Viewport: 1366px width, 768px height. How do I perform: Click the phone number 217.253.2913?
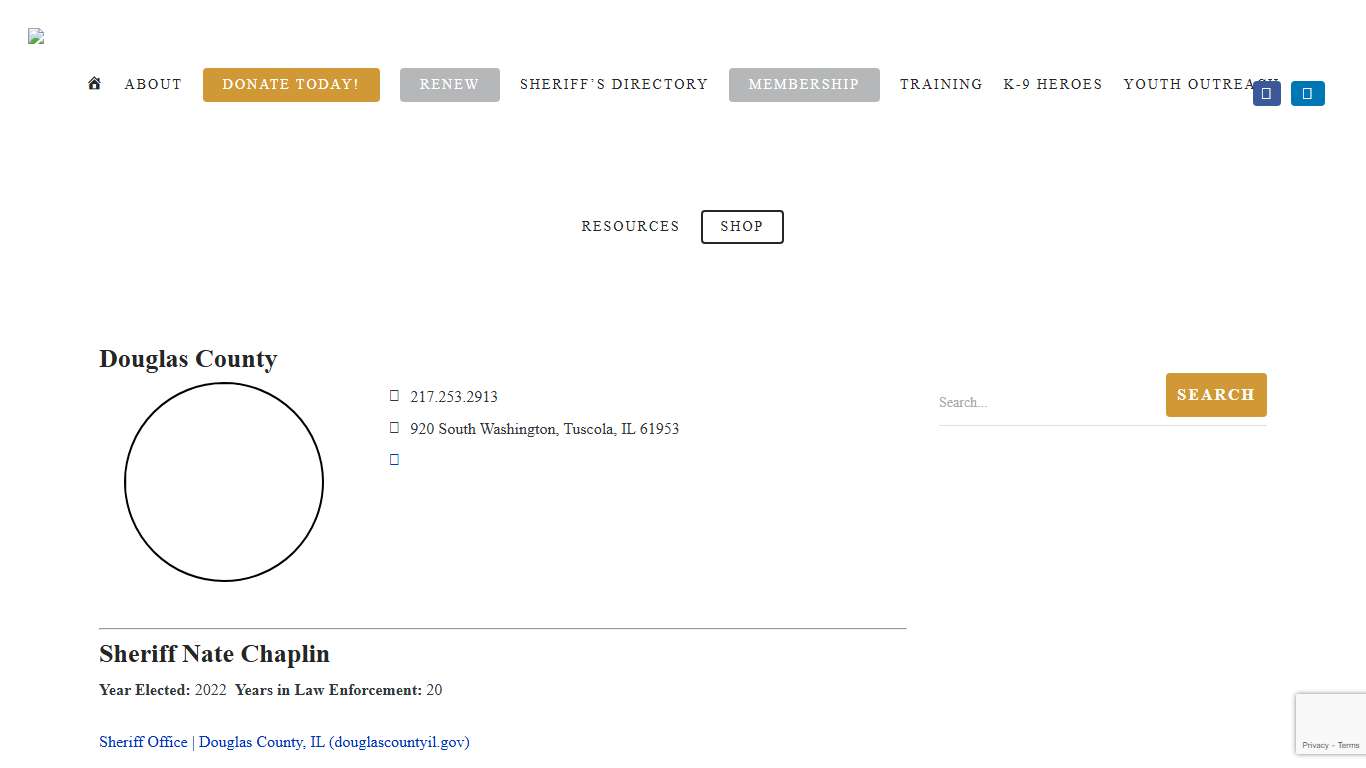point(453,397)
